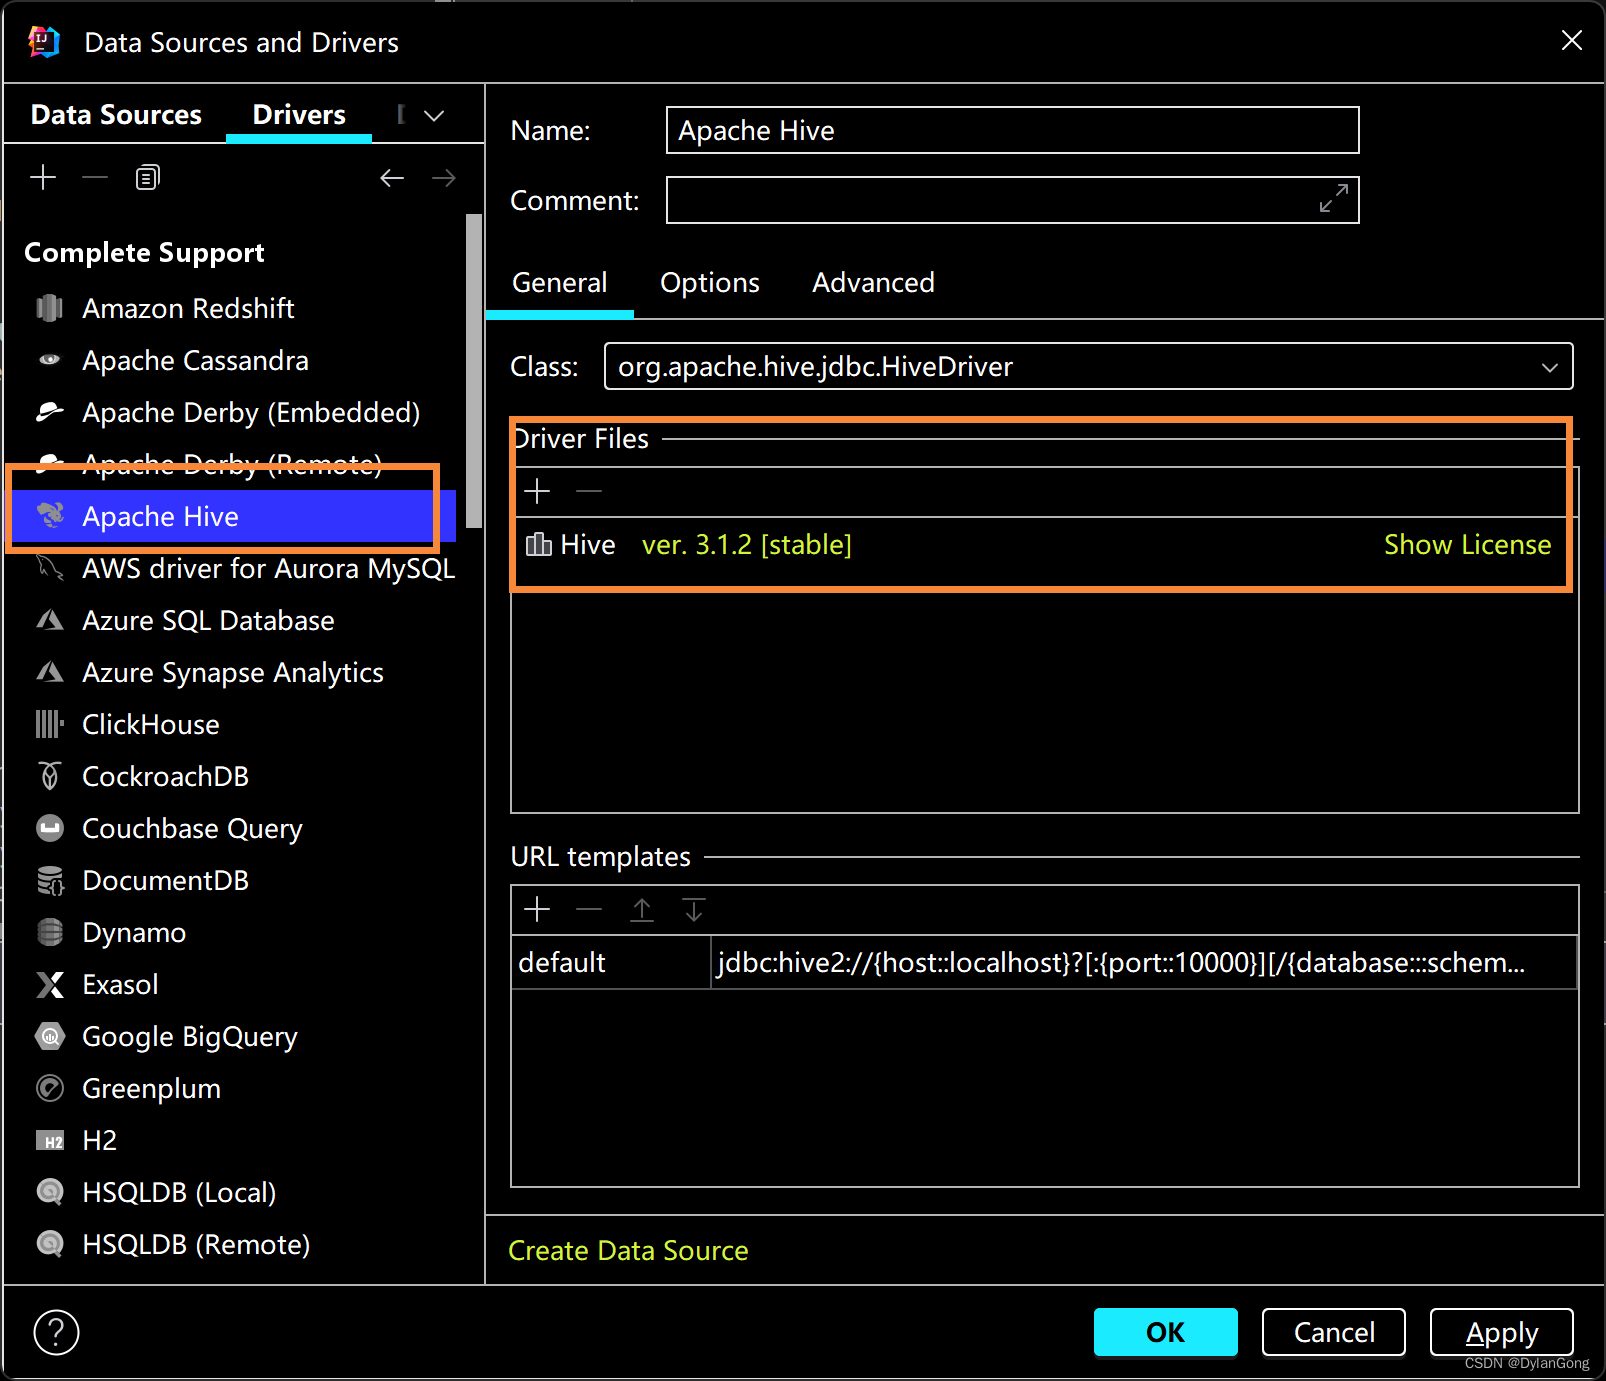Click the Apache Cassandra eye icon
1606x1381 pixels.
point(50,360)
